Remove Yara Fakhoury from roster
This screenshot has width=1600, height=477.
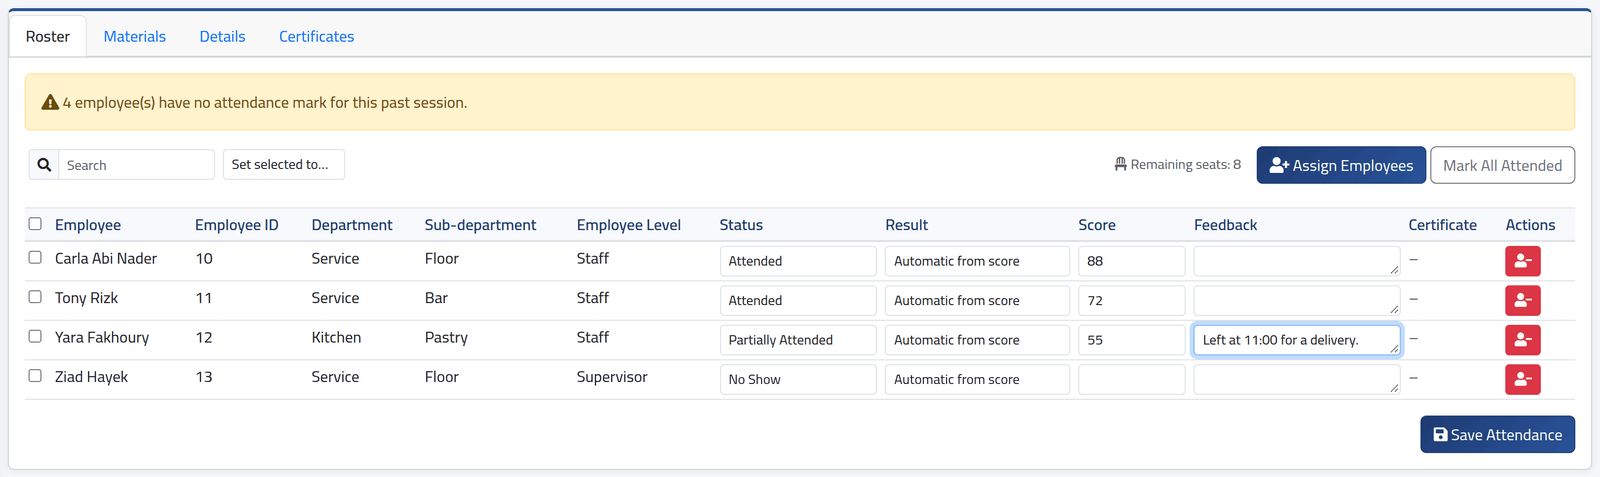(x=1522, y=340)
